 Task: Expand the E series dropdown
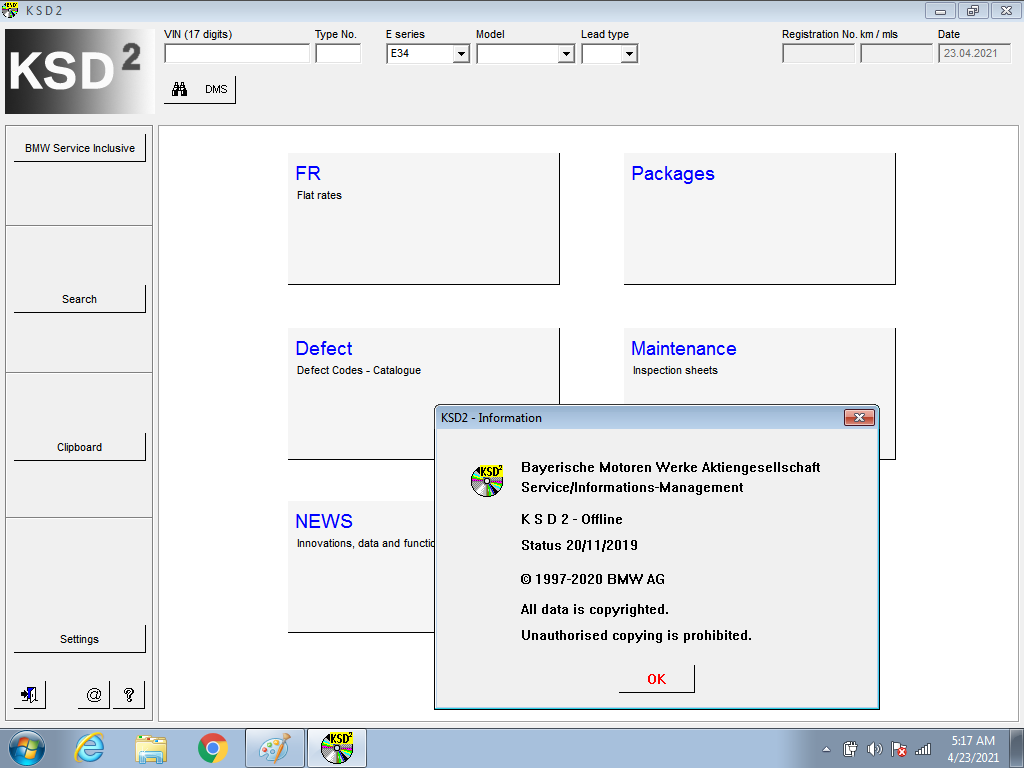461,54
